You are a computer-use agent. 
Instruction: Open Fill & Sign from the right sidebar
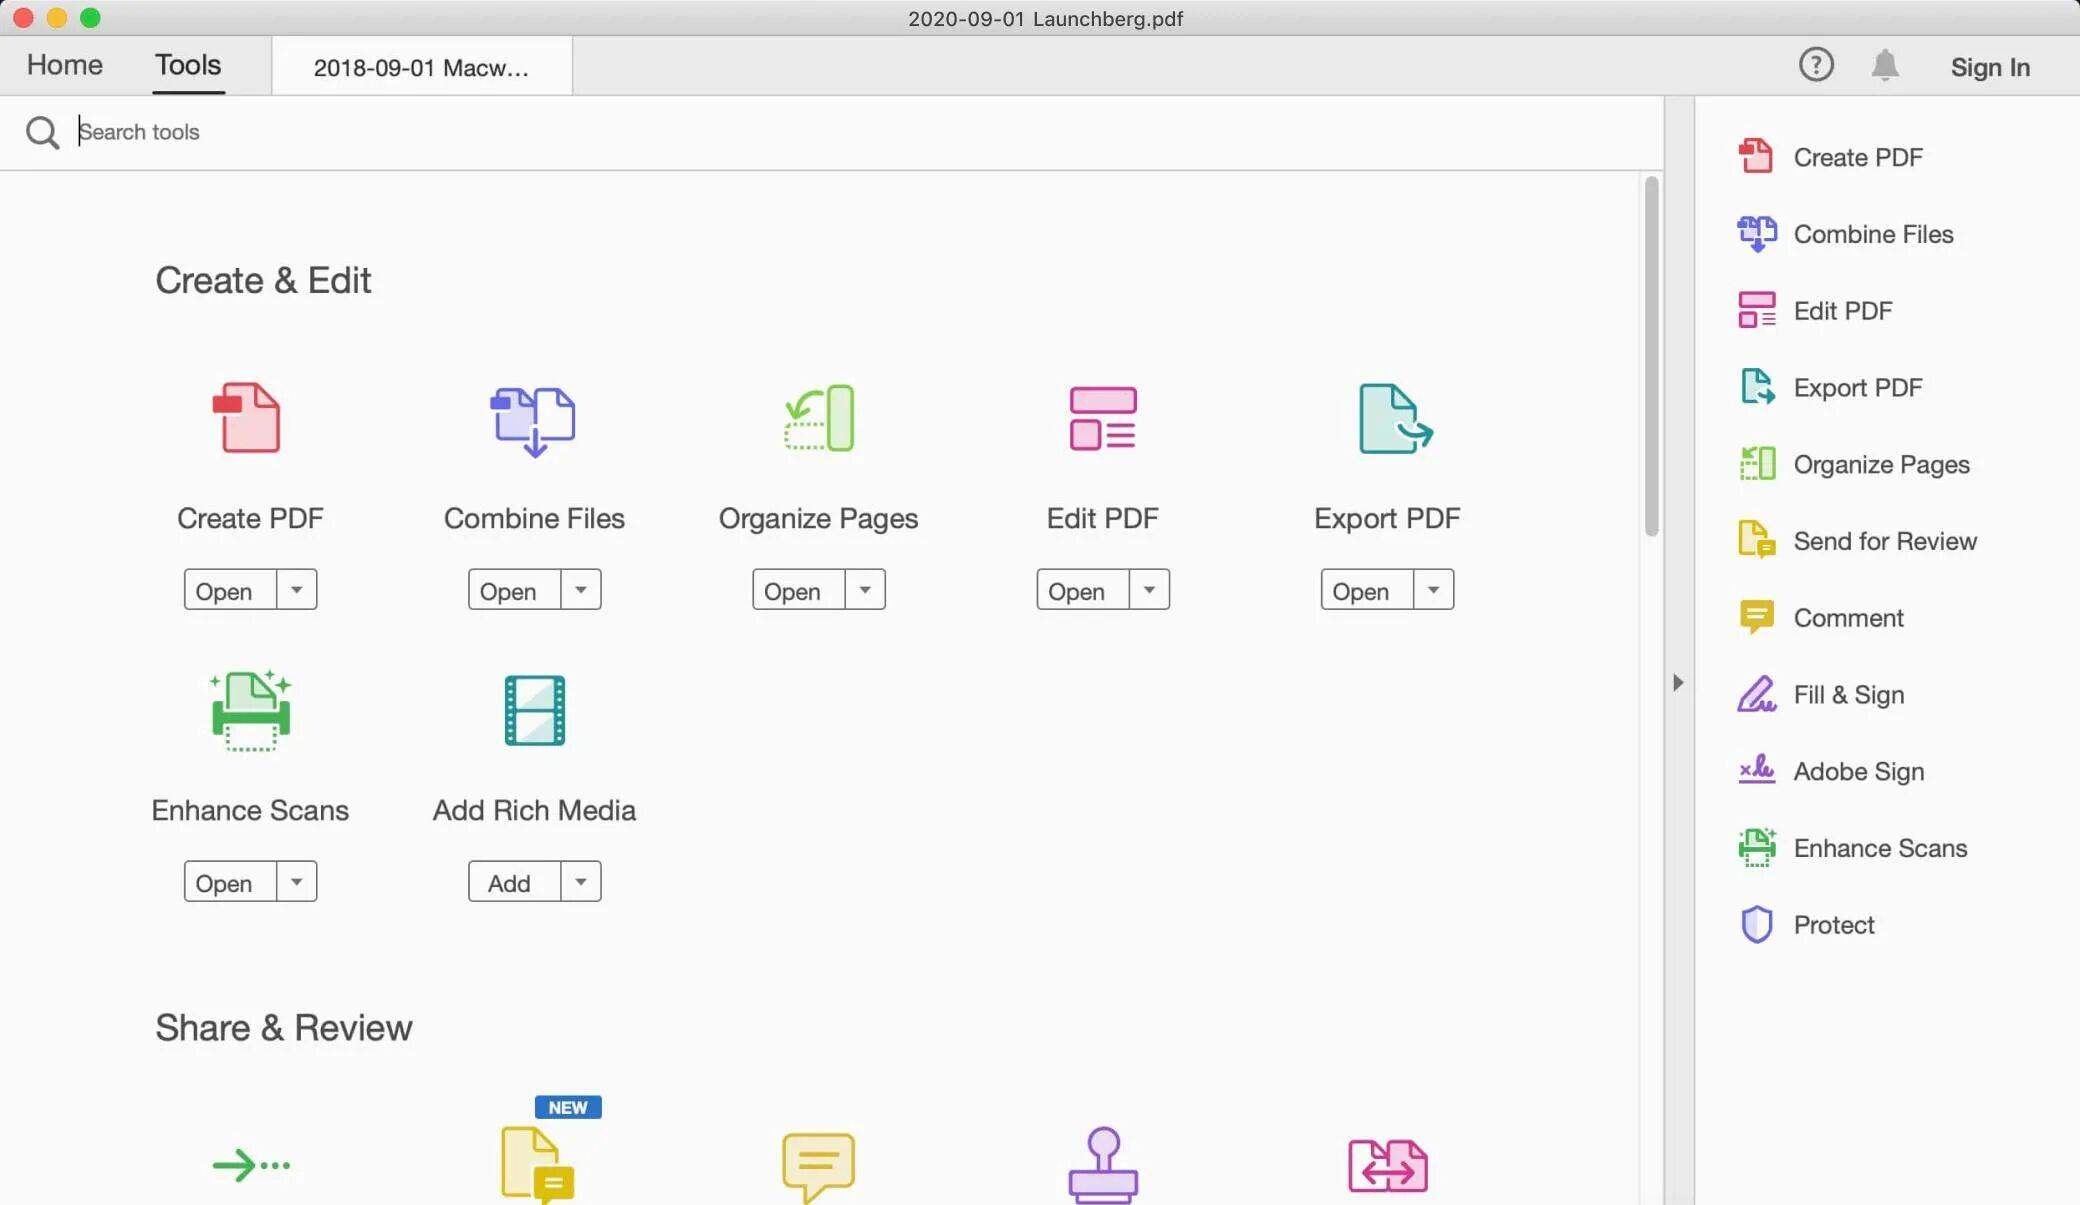point(1847,694)
